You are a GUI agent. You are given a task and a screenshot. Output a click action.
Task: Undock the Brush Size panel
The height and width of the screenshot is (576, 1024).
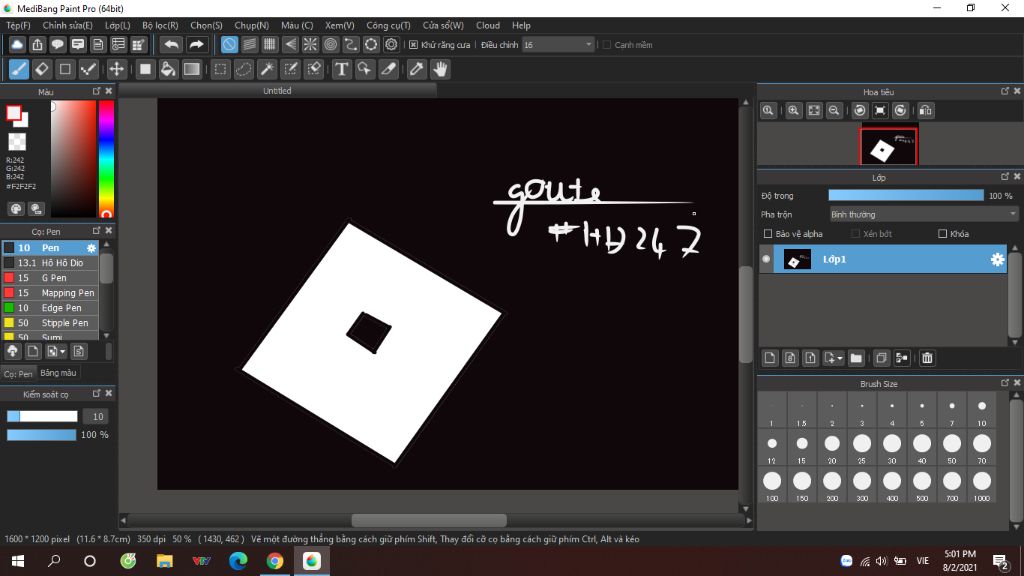pos(1005,383)
